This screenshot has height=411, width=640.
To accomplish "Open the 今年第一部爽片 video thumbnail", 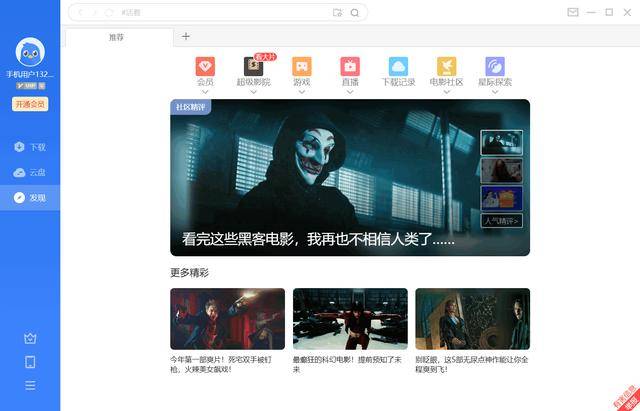I will tap(227, 319).
